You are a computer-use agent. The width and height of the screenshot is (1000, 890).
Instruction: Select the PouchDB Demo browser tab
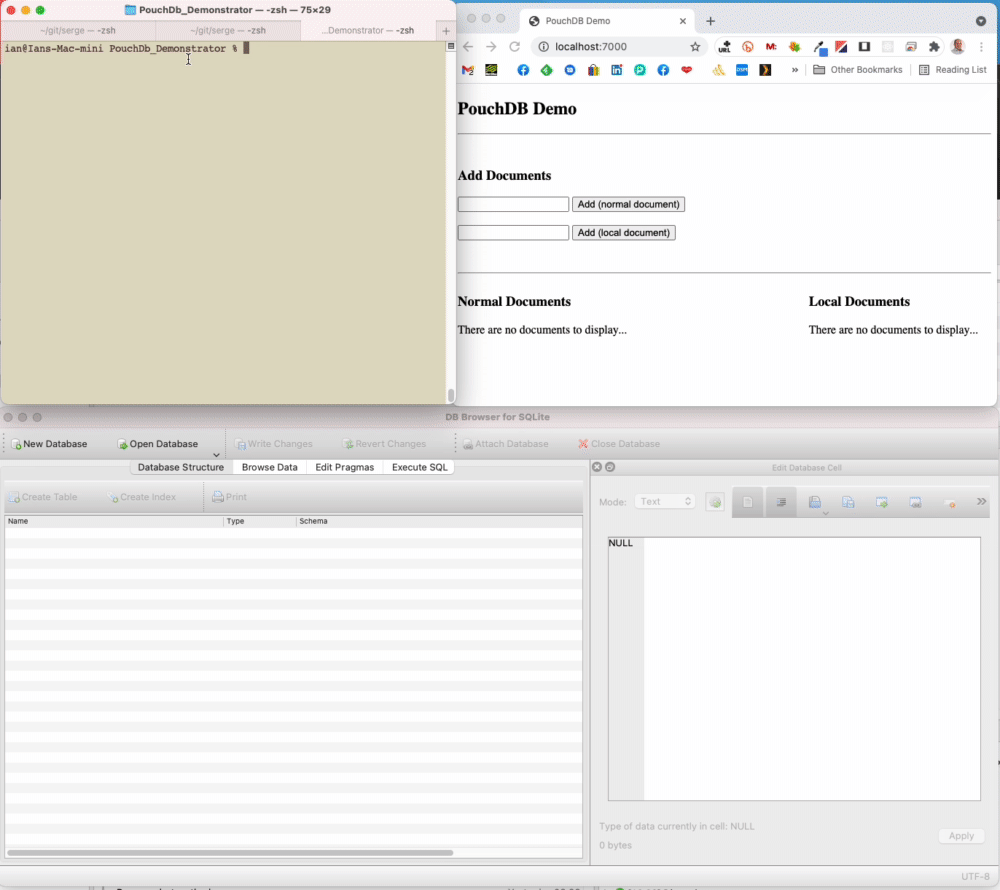coord(607,21)
